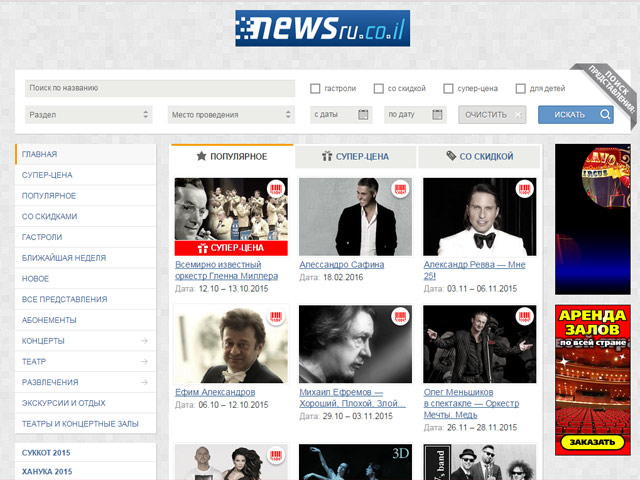Screen dimensions: 640x480
Task: Click the 'по дату' date field
Action: (x=415, y=115)
